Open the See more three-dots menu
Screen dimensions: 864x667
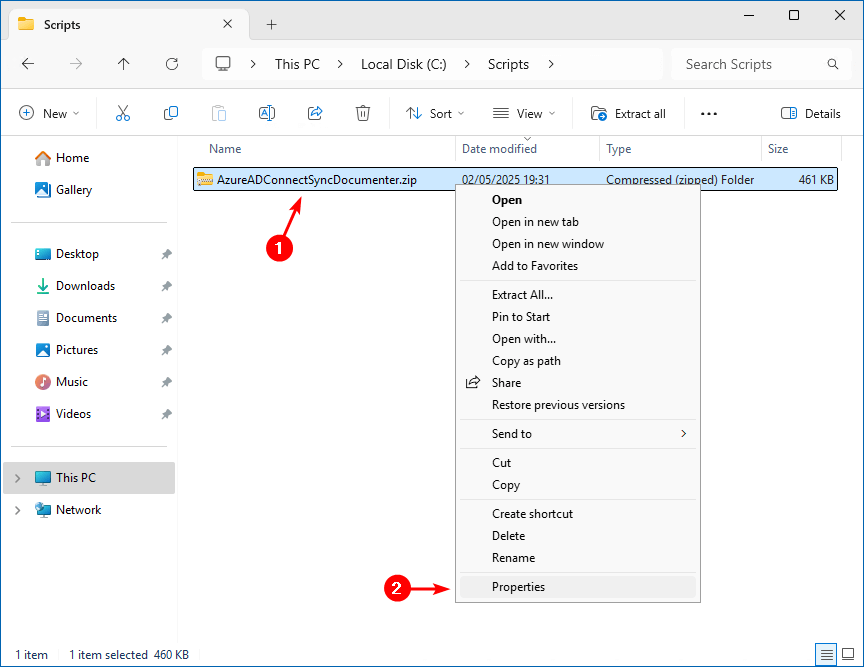709,113
